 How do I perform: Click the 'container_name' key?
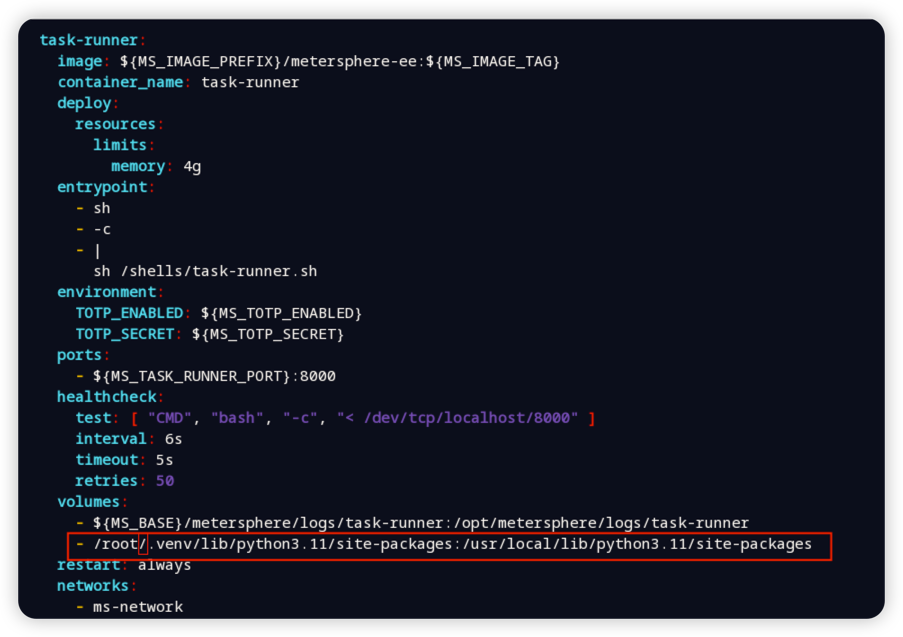tap(120, 82)
